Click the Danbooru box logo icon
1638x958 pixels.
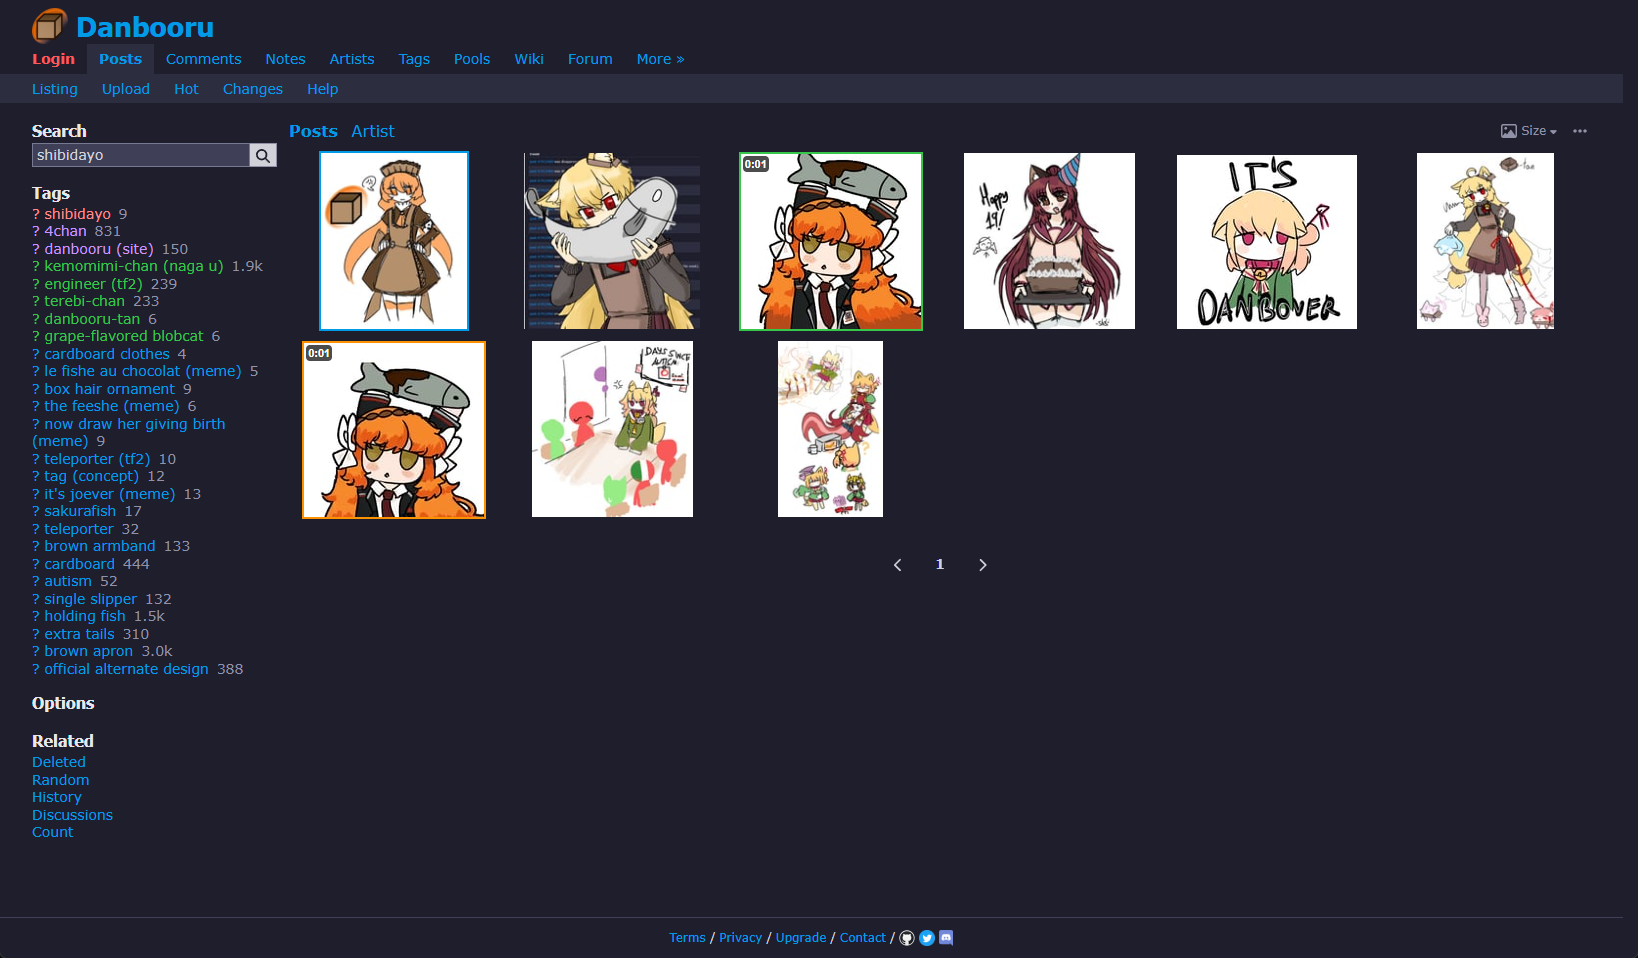(x=49, y=26)
